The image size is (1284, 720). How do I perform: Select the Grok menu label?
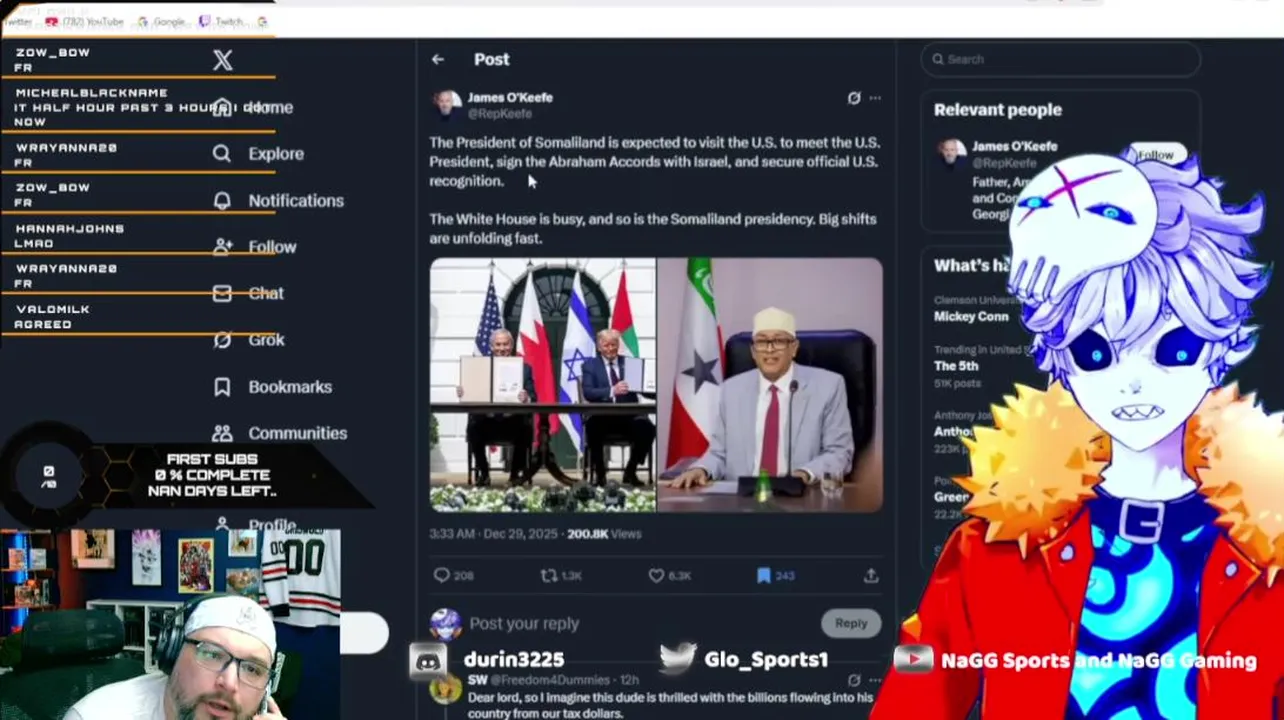[x=267, y=340]
